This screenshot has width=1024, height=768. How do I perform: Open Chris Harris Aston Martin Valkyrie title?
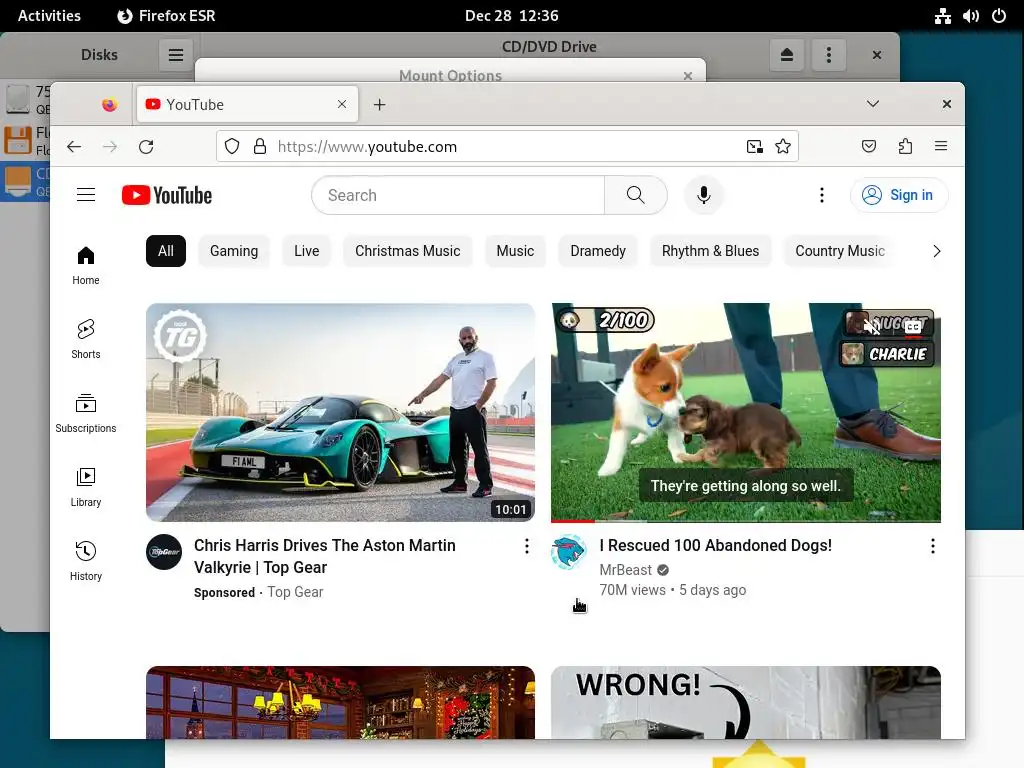pos(325,556)
